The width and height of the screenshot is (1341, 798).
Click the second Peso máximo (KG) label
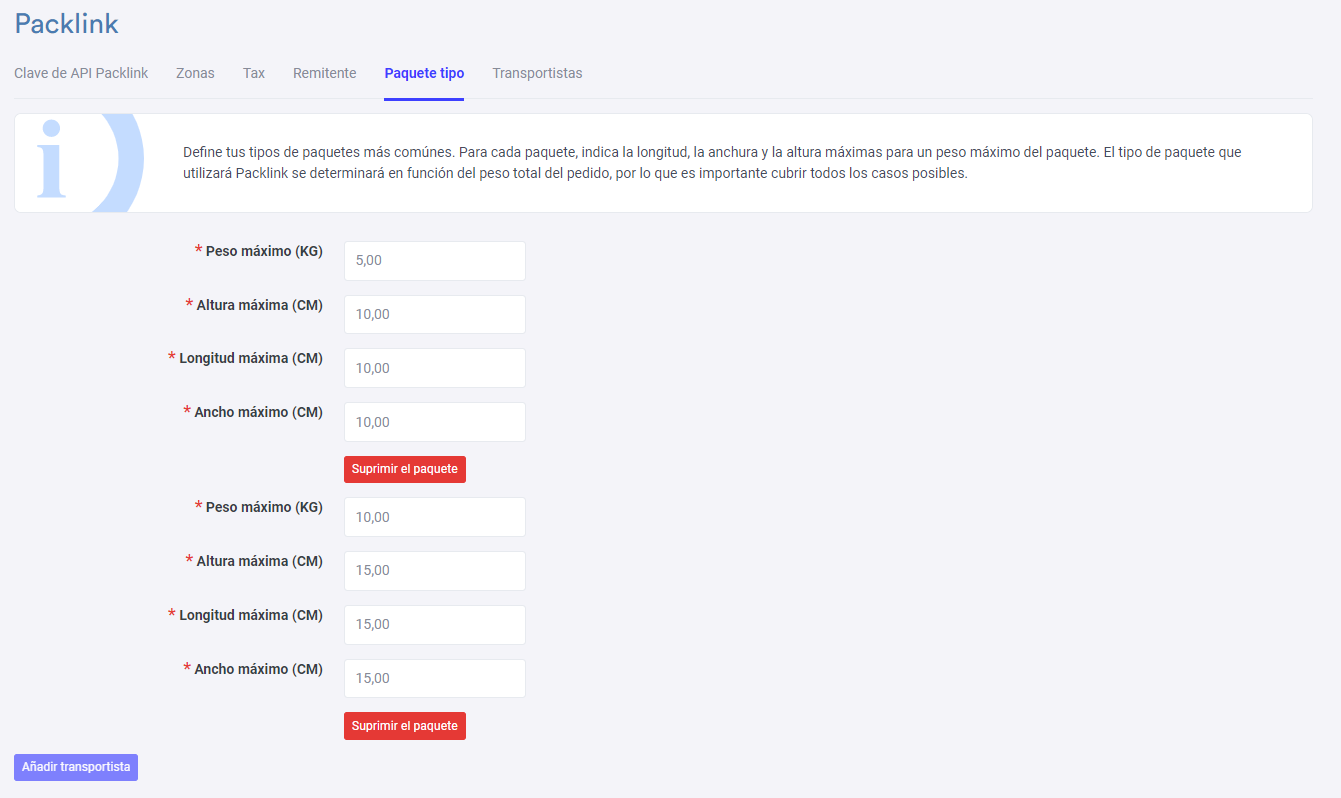[x=264, y=507]
